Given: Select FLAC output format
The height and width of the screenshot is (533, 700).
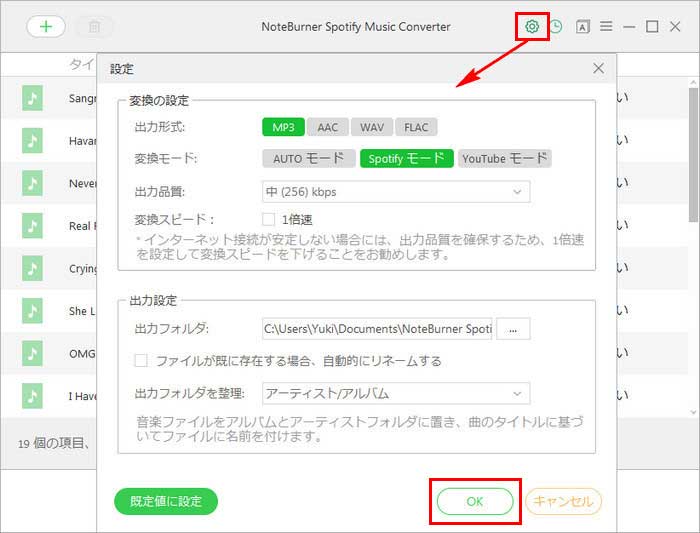Looking at the screenshot, I should coord(416,127).
